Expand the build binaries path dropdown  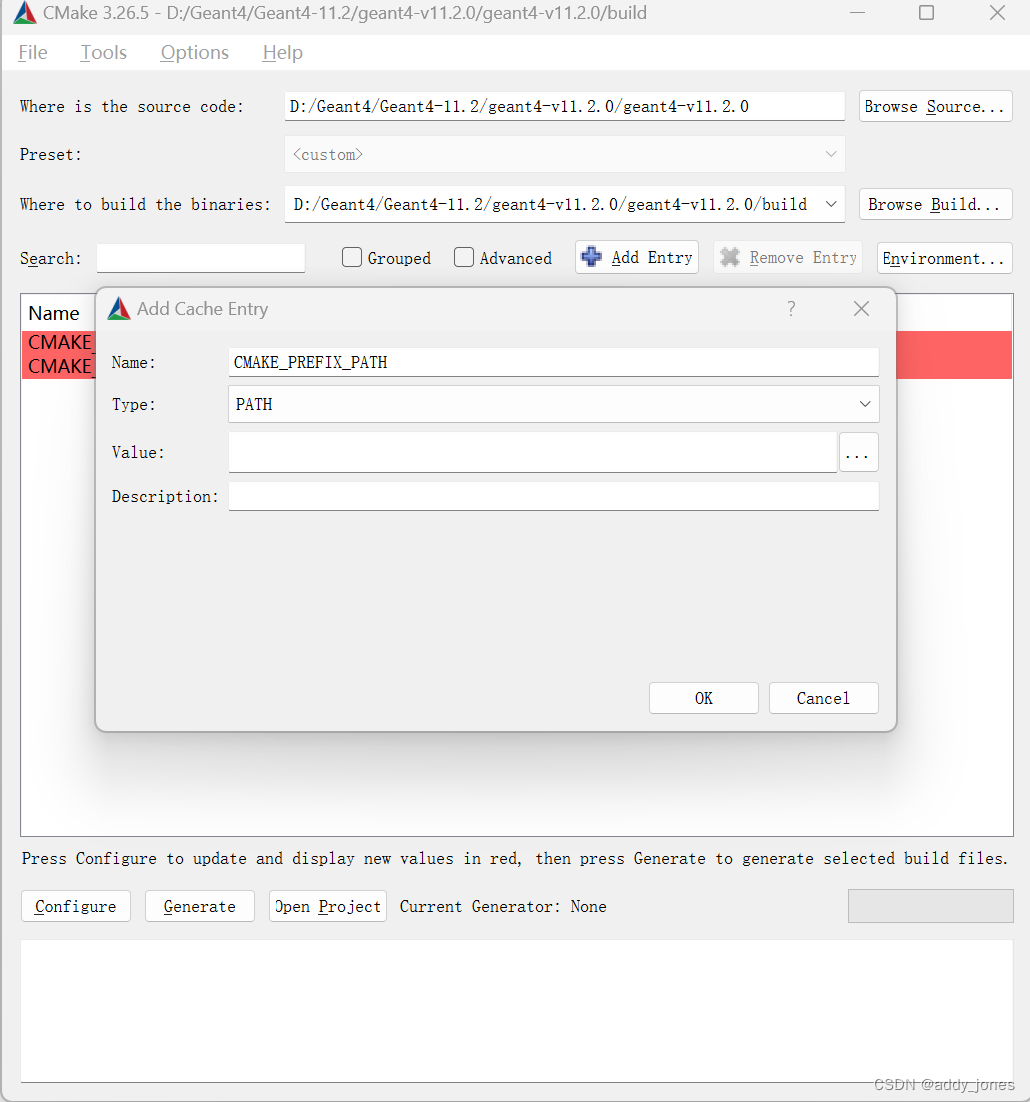pyautogui.click(x=831, y=205)
